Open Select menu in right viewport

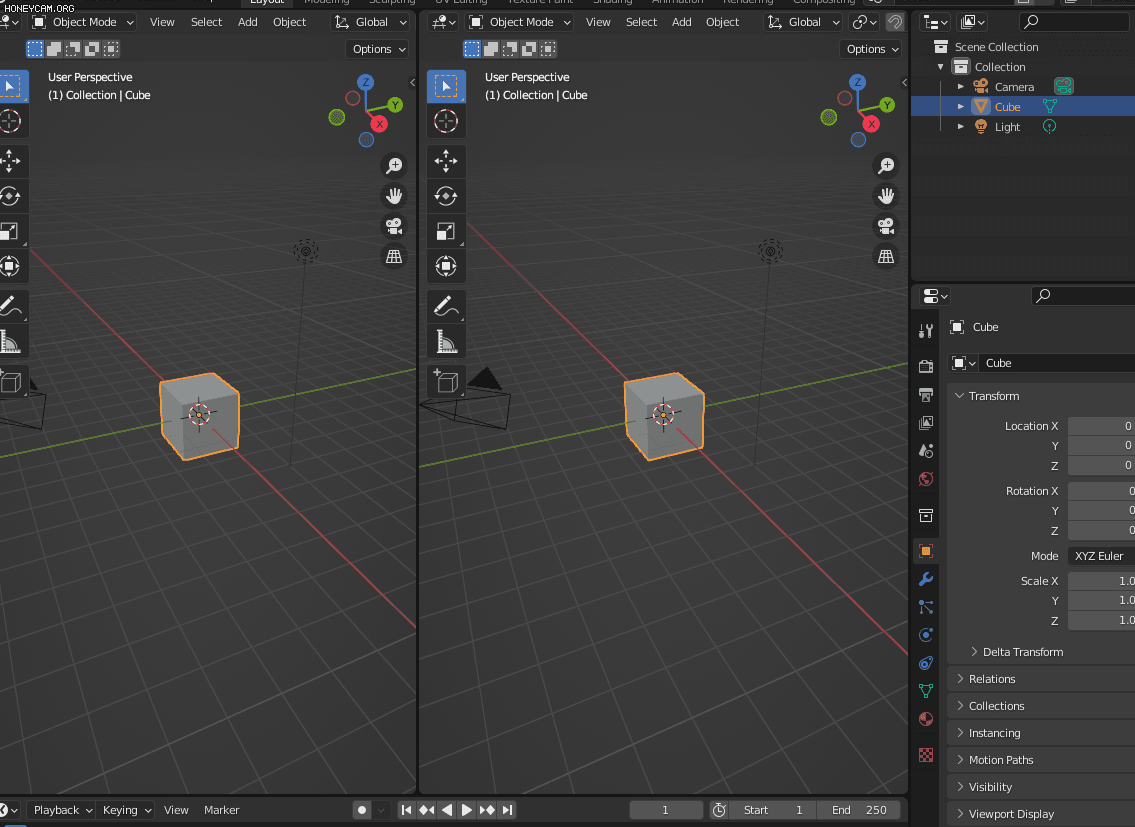[x=641, y=22]
